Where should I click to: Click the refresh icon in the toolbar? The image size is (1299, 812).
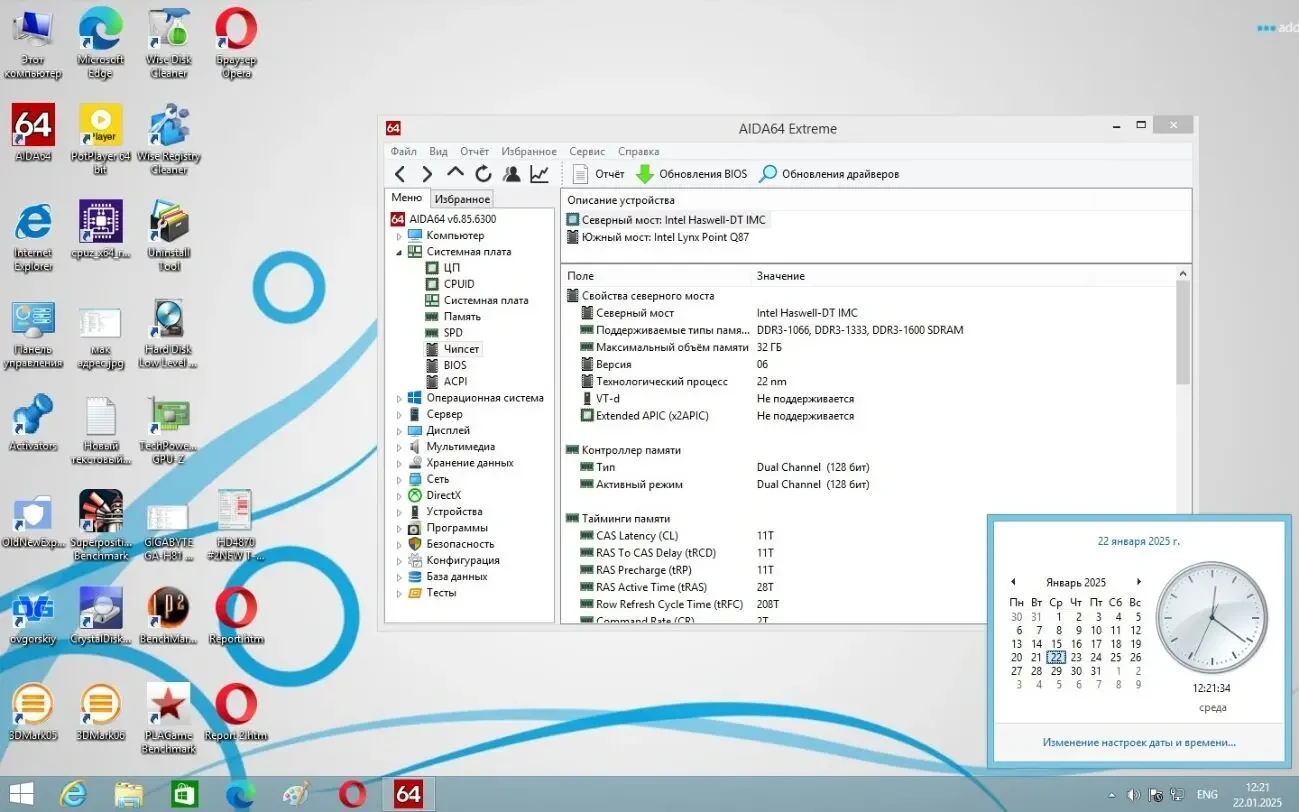483,173
